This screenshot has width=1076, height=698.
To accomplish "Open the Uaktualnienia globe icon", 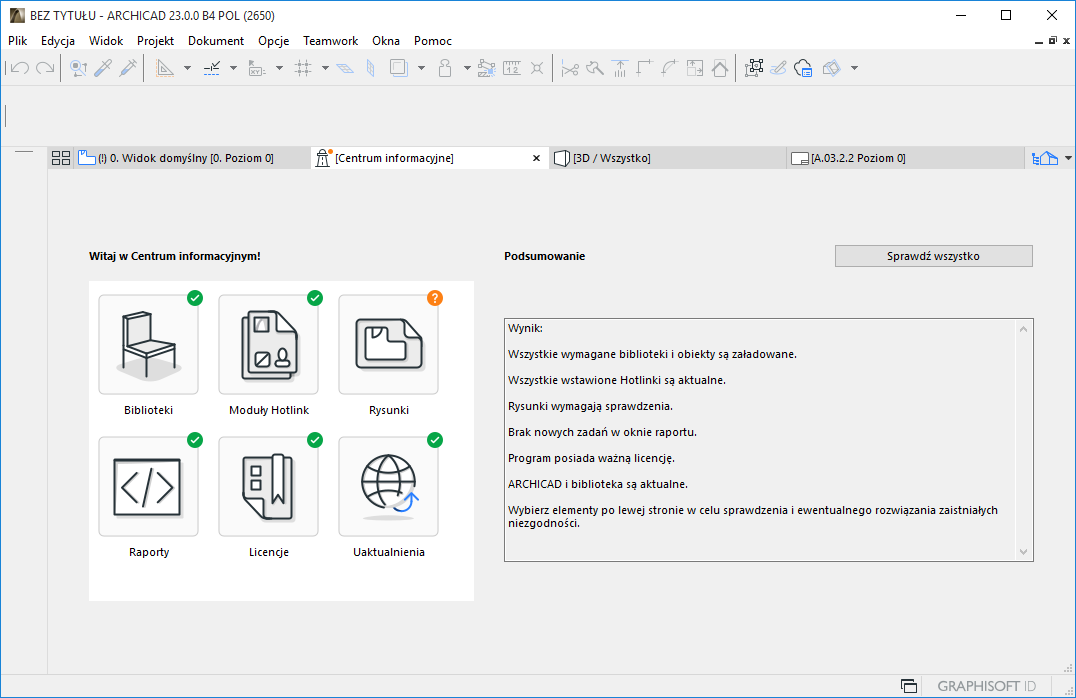I will click(x=388, y=487).
